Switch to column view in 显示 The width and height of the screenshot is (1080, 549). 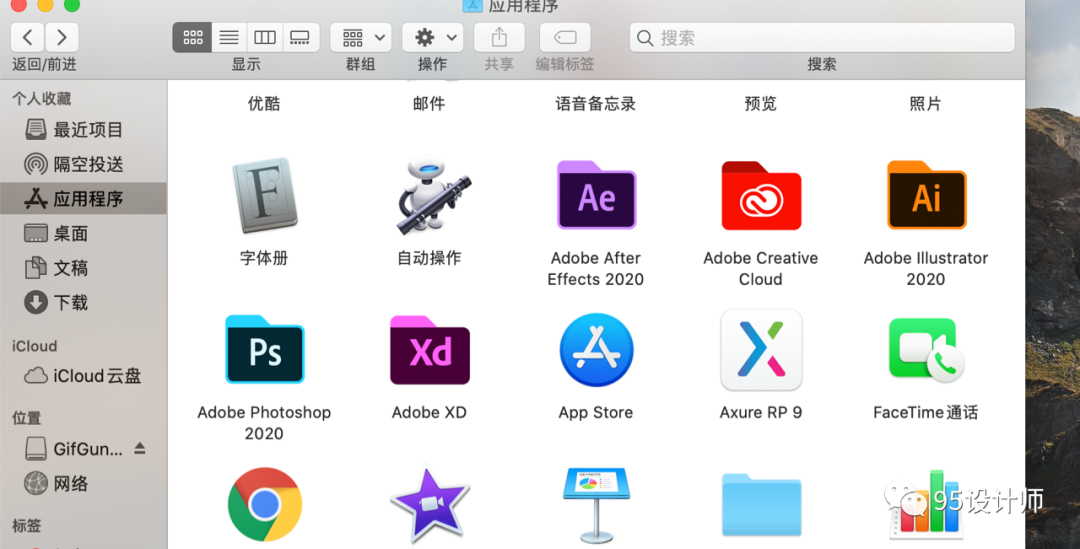[265, 37]
